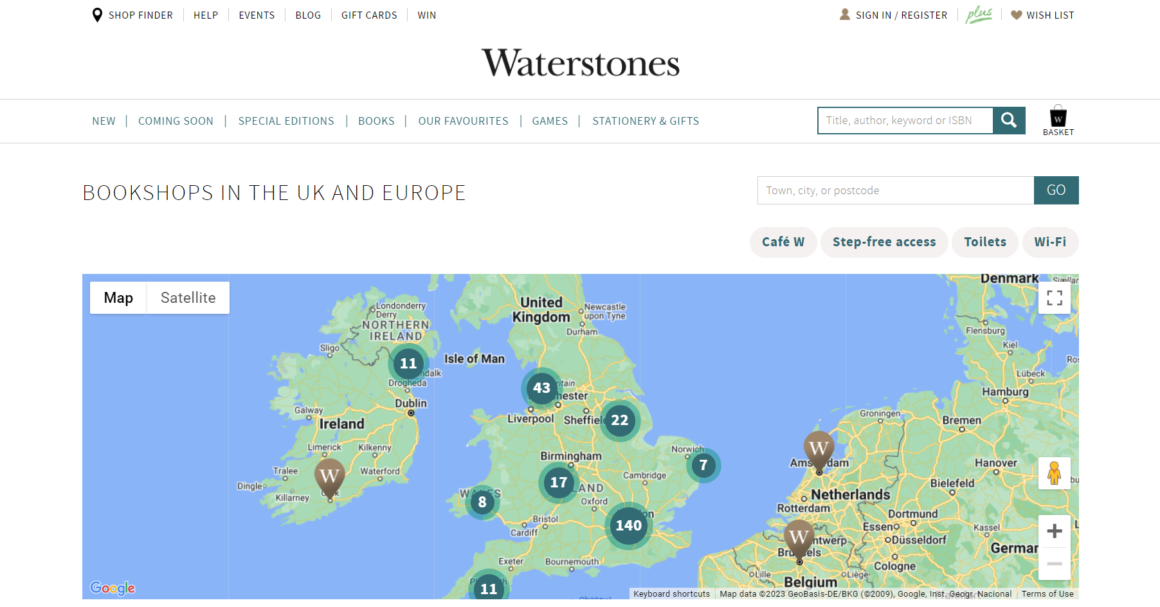Toggle the Wi-Fi filter
Screen dimensions: 1160x607
point(1050,242)
